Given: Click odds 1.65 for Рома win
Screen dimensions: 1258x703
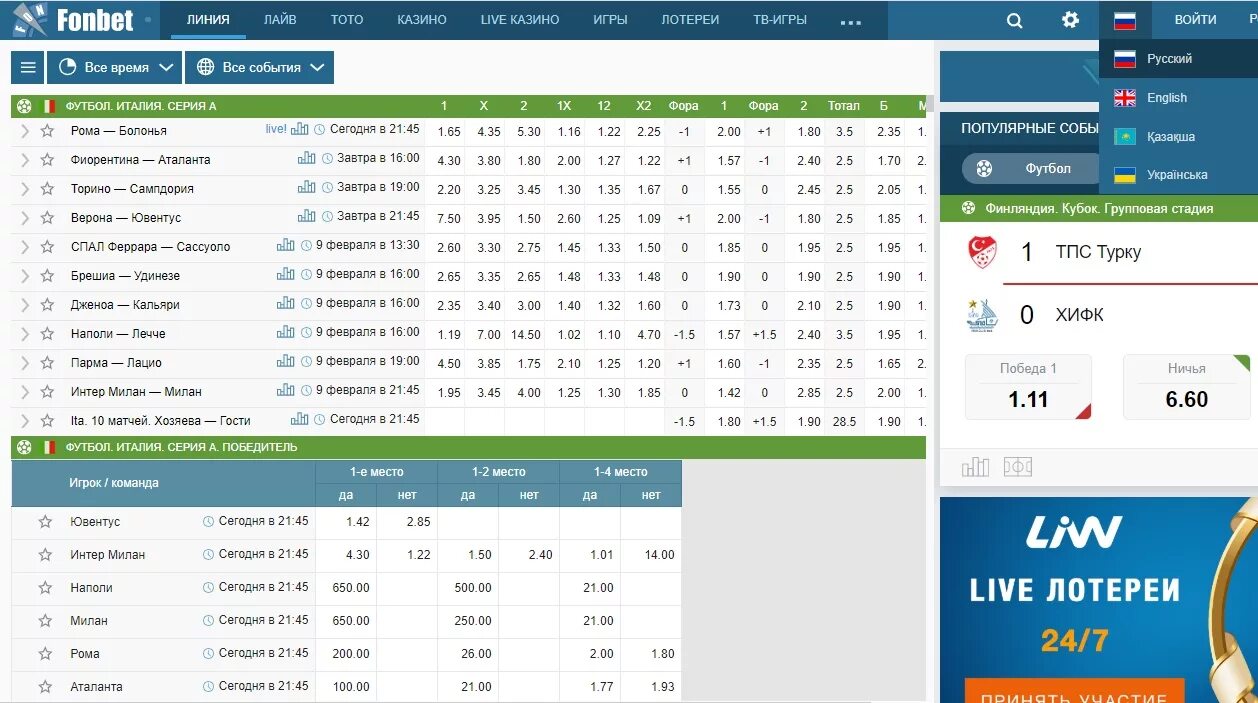Looking at the screenshot, I should (x=450, y=131).
